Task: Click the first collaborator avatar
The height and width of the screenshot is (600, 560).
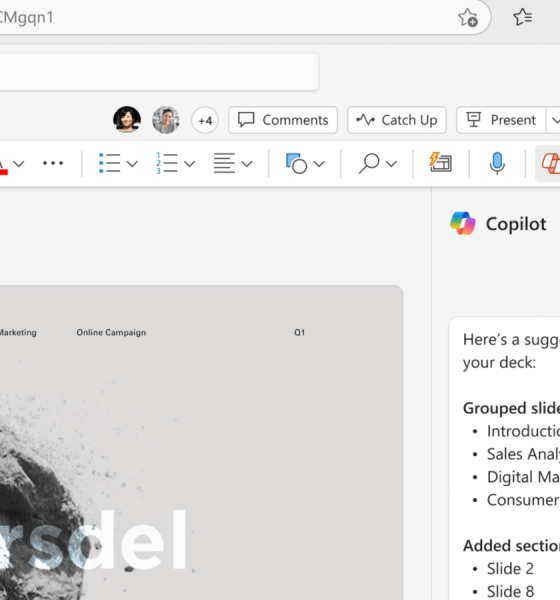Action: (x=127, y=120)
